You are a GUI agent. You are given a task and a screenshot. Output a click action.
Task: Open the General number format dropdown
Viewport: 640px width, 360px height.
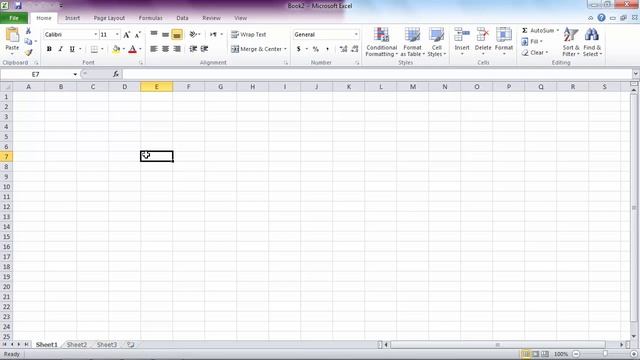tap(356, 35)
